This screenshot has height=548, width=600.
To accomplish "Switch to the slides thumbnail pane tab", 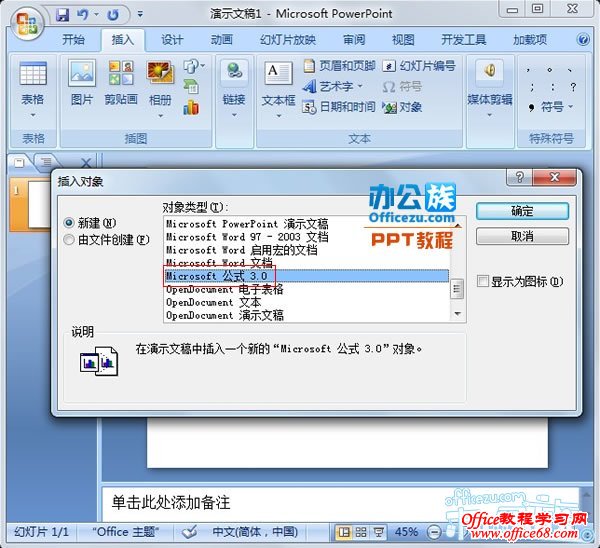I will point(18,162).
